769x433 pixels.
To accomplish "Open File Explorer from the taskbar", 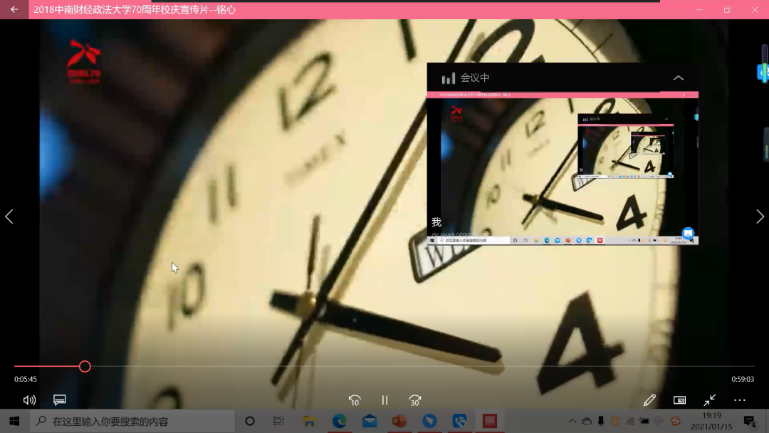I will click(x=309, y=421).
